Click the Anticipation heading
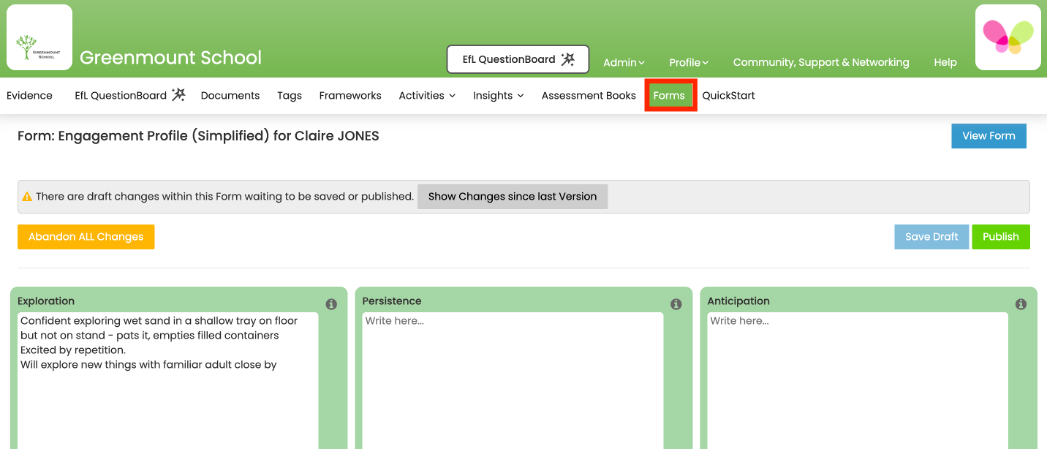Screen dimensions: 1048x450 tap(739, 301)
